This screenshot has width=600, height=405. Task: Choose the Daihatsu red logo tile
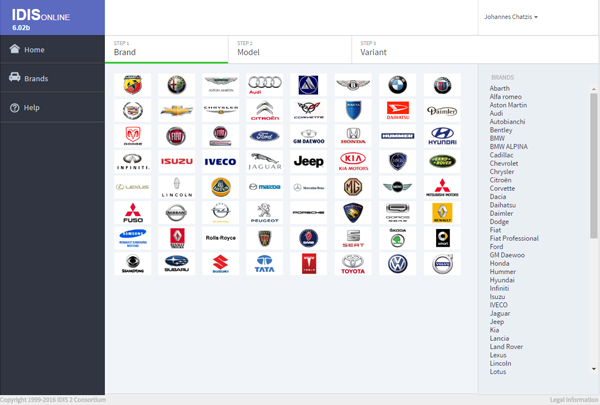click(397, 110)
